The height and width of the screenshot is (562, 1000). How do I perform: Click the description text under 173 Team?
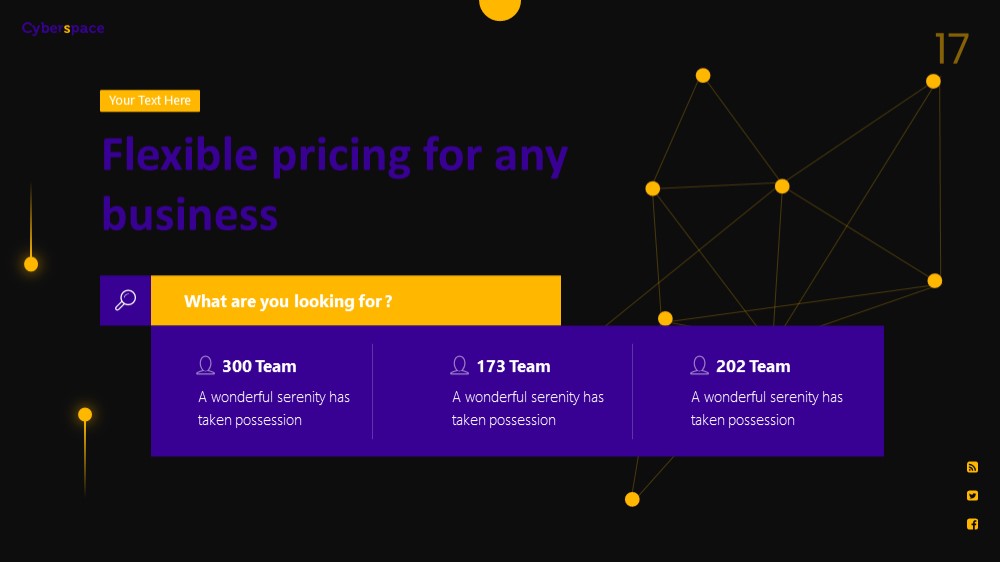527,408
